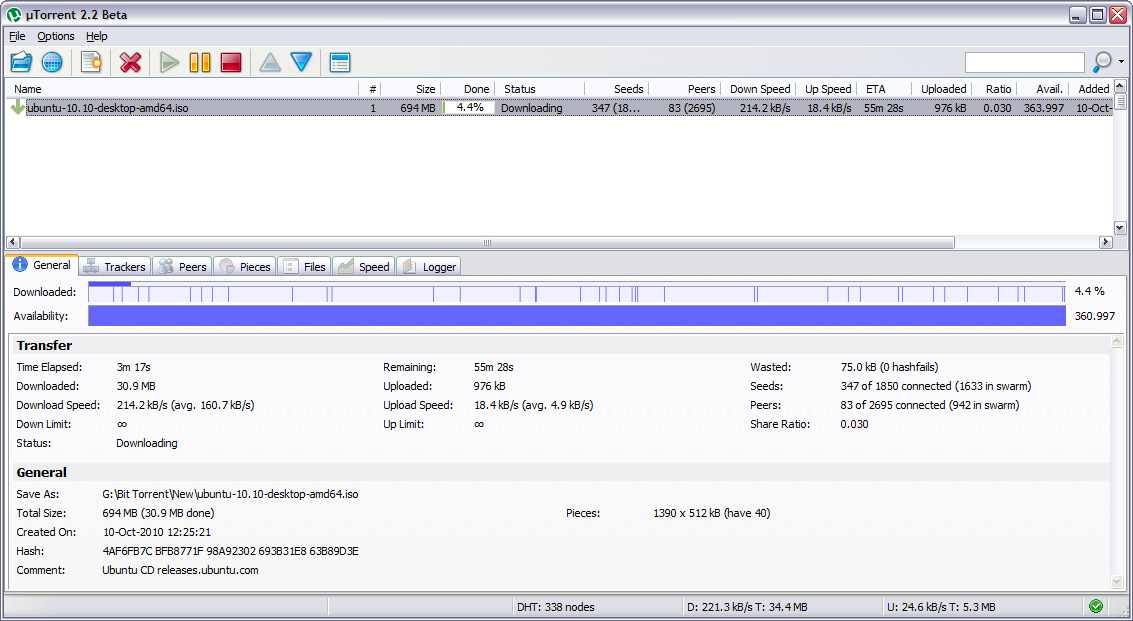Click the Move Up Queue arrow icon
This screenshot has width=1133, height=621.
click(270, 62)
